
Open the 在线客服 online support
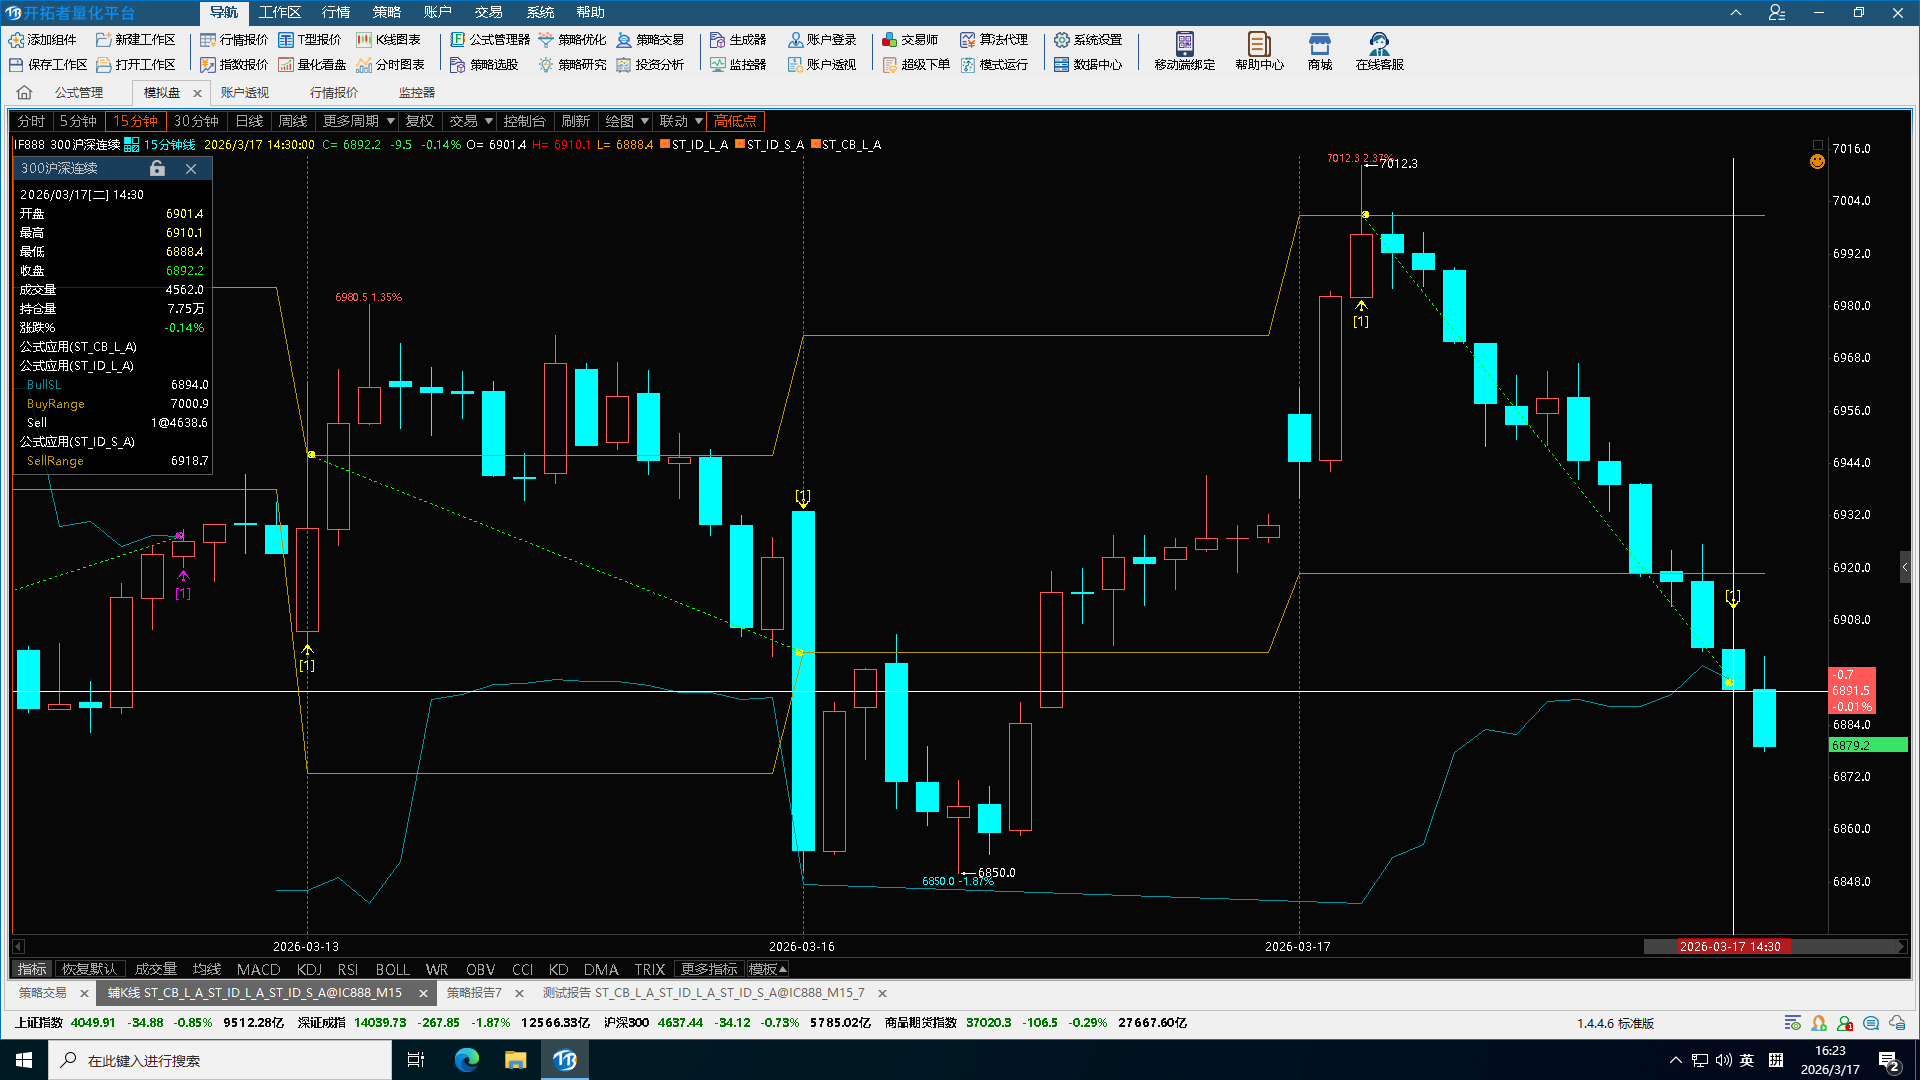(x=1379, y=51)
